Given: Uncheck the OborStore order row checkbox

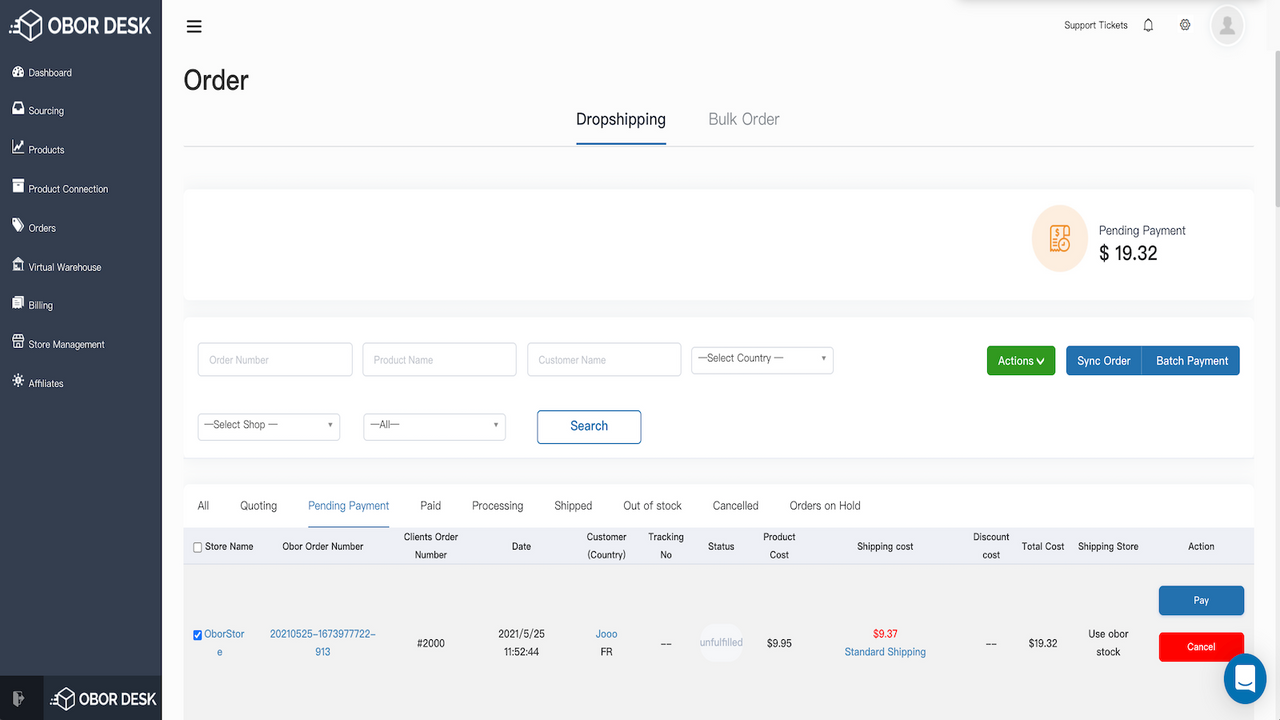Looking at the screenshot, I should click(x=197, y=634).
